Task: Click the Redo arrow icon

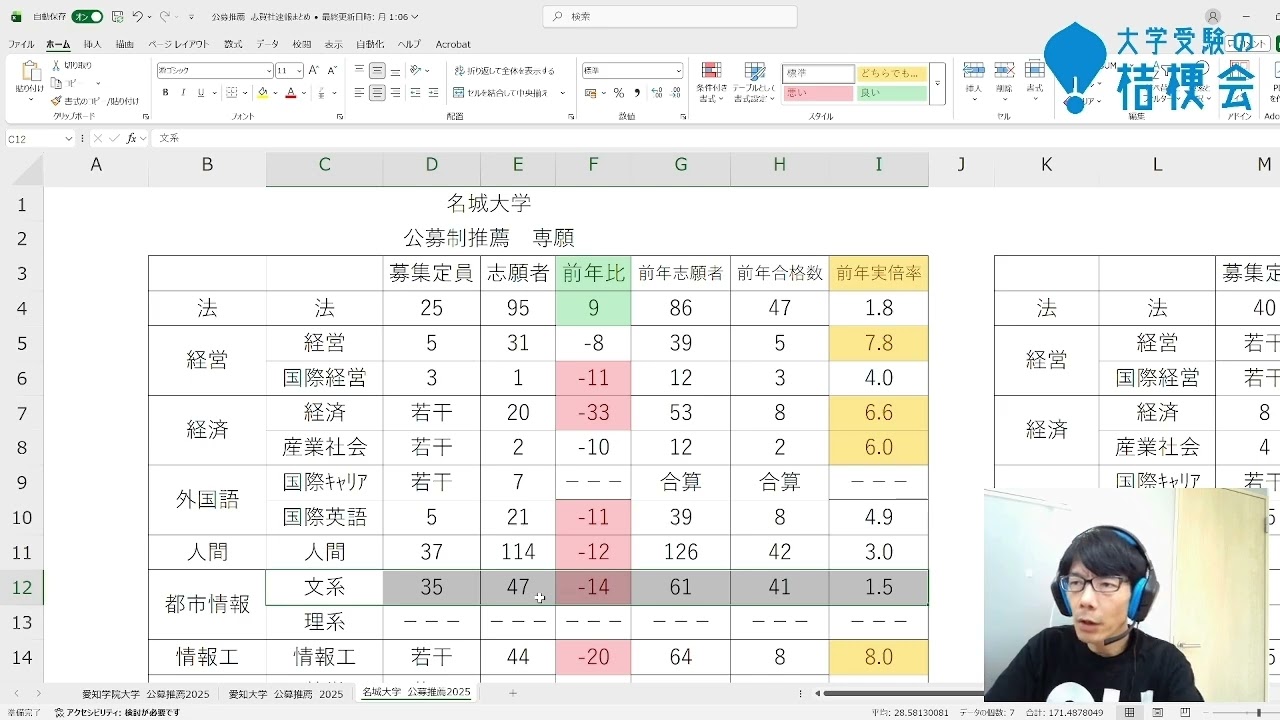Action: (x=165, y=16)
